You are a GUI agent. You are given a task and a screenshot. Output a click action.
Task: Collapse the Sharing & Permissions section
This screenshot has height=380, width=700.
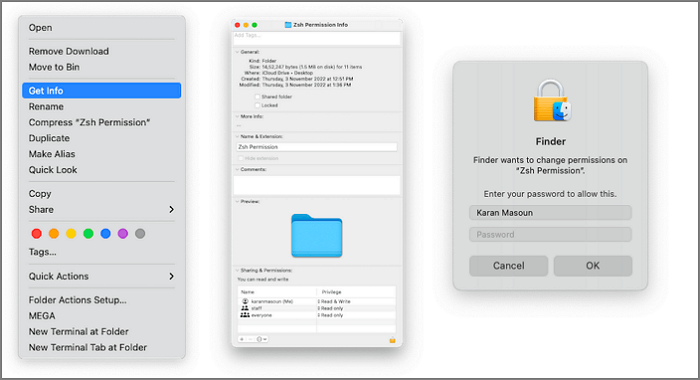coord(237,270)
